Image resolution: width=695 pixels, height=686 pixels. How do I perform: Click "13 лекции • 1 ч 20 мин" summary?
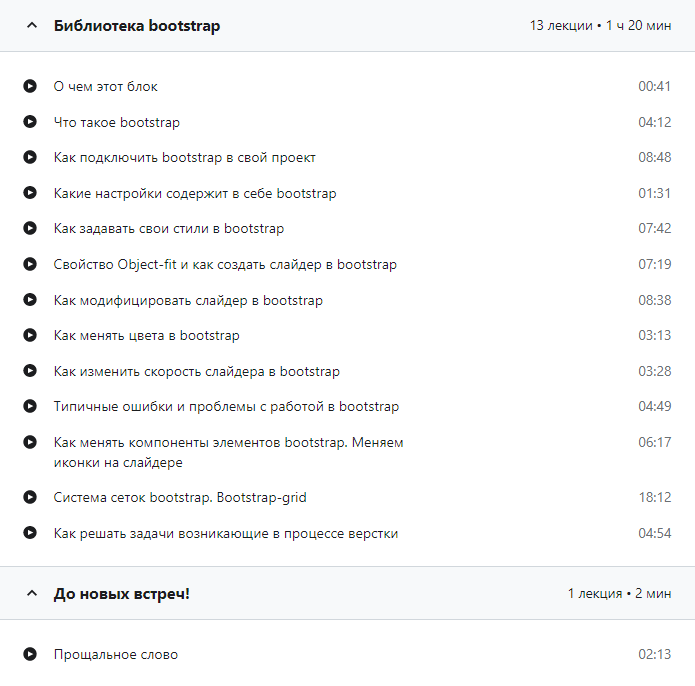click(x=600, y=26)
